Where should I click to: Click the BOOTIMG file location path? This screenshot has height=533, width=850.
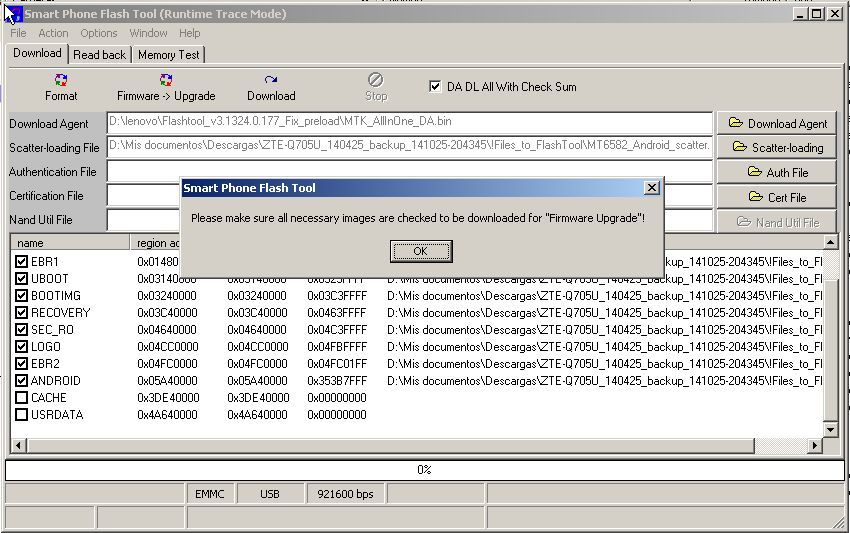(604, 296)
